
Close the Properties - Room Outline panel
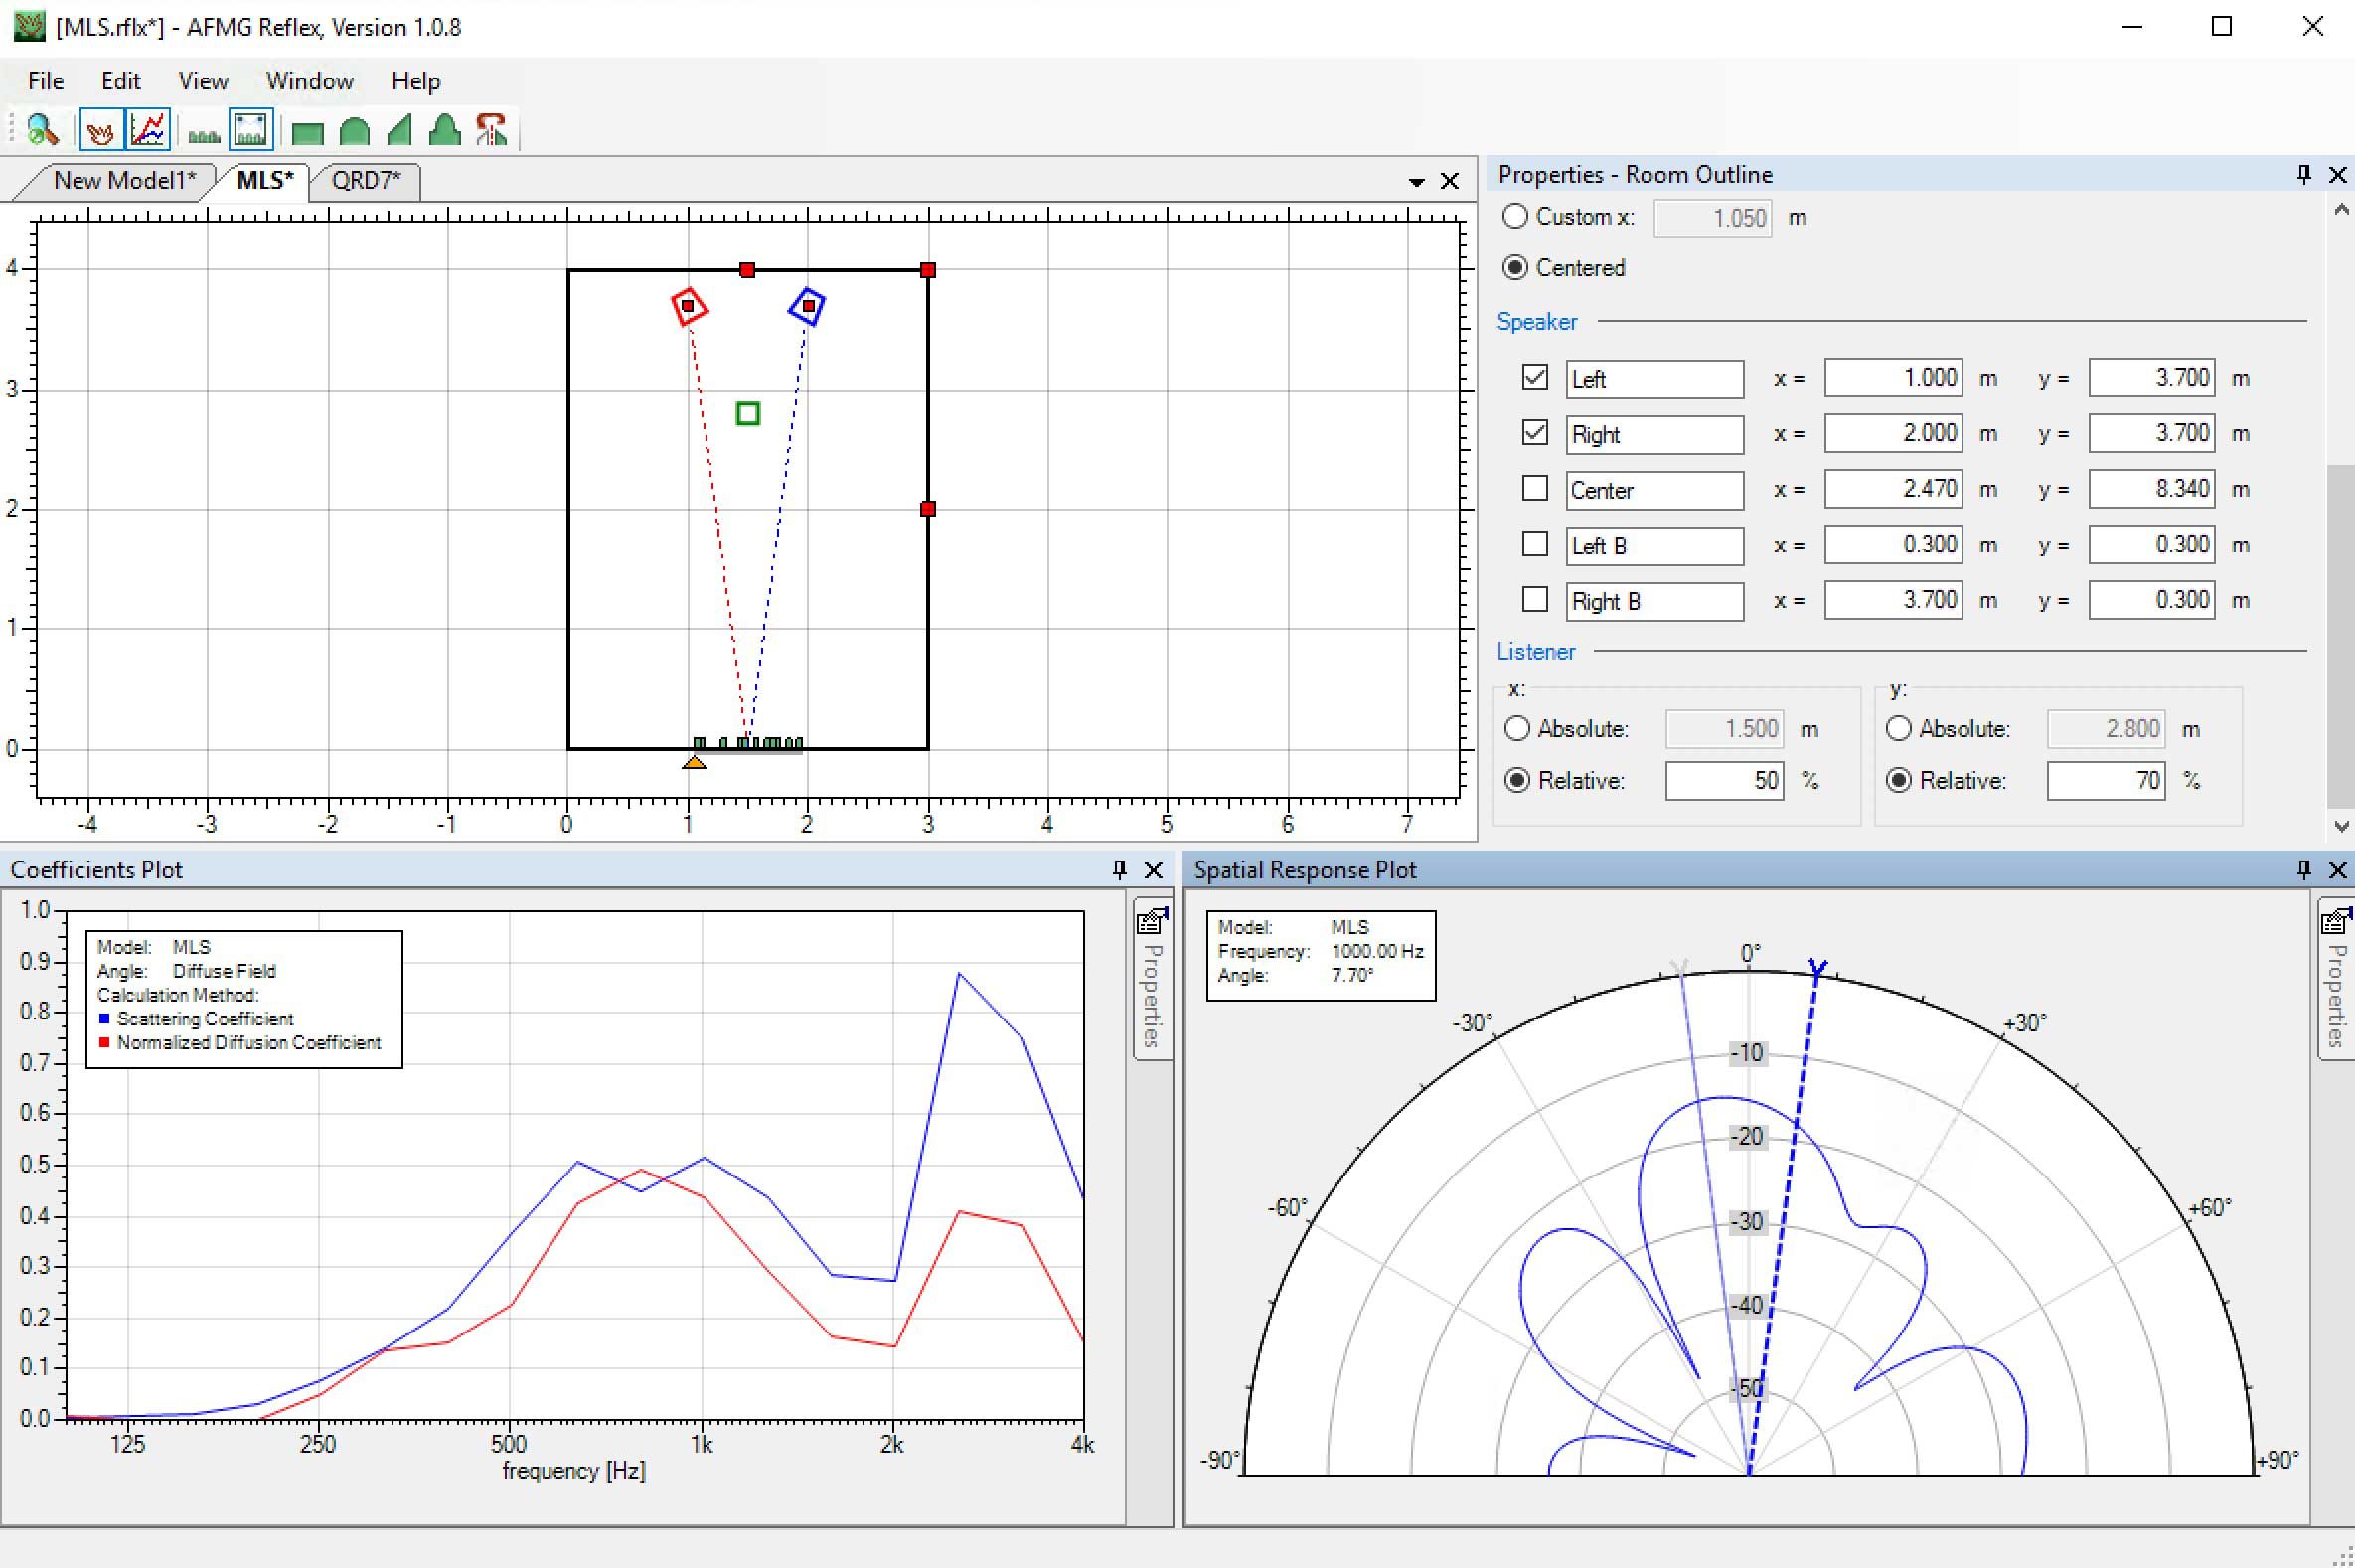point(2338,174)
